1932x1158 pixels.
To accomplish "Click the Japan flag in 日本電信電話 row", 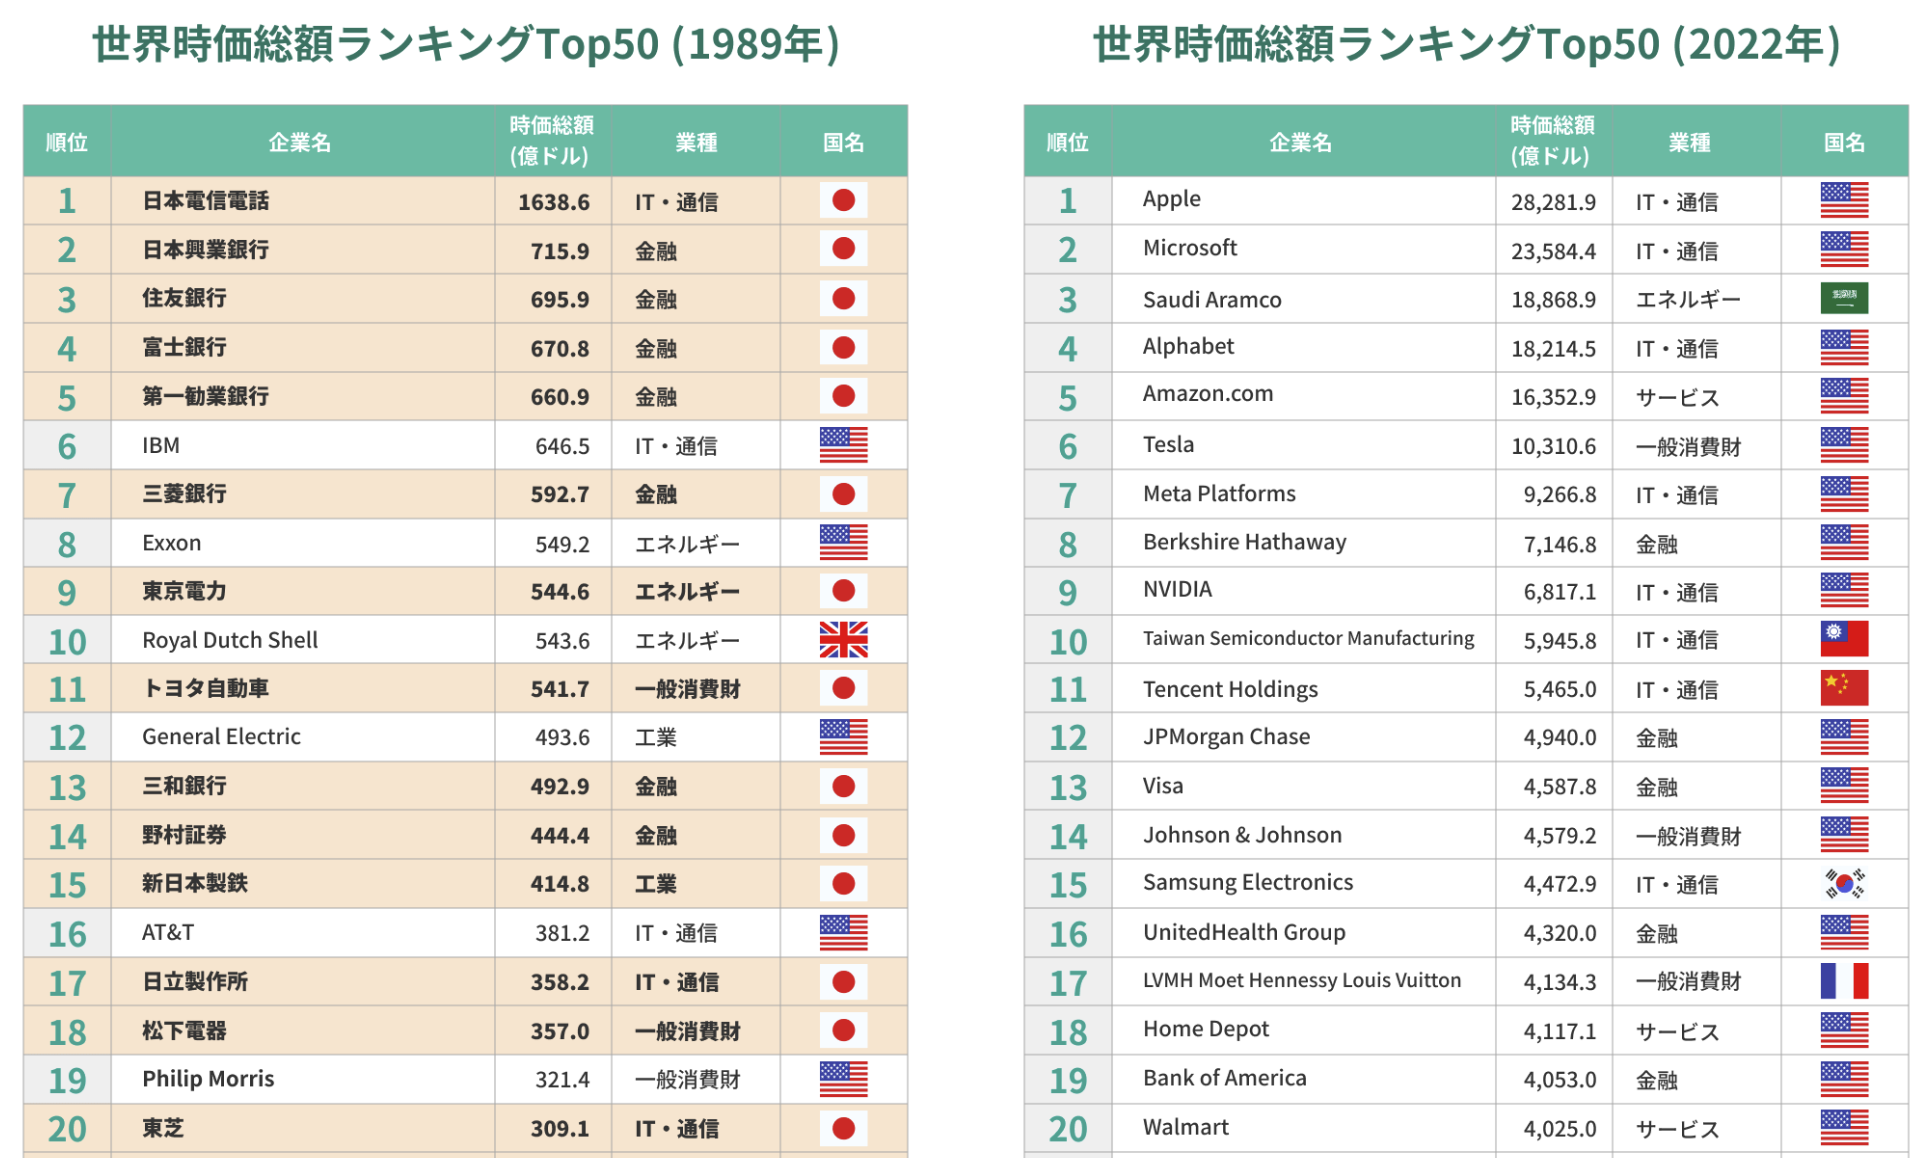I will click(843, 201).
